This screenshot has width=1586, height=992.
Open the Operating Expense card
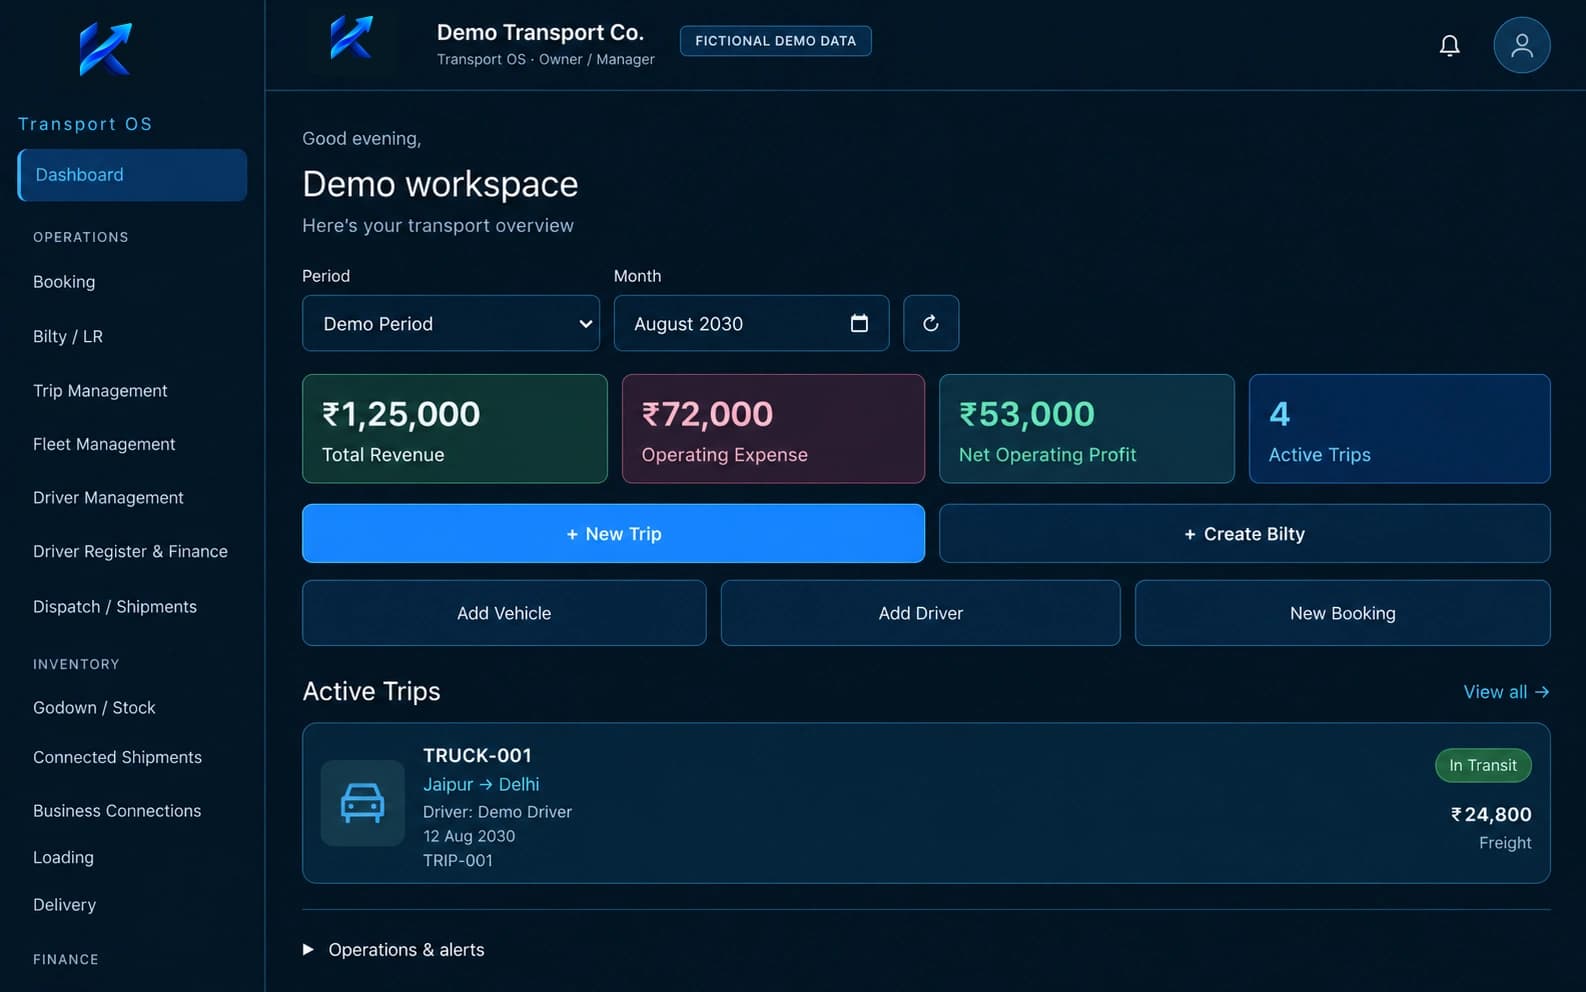tap(773, 429)
